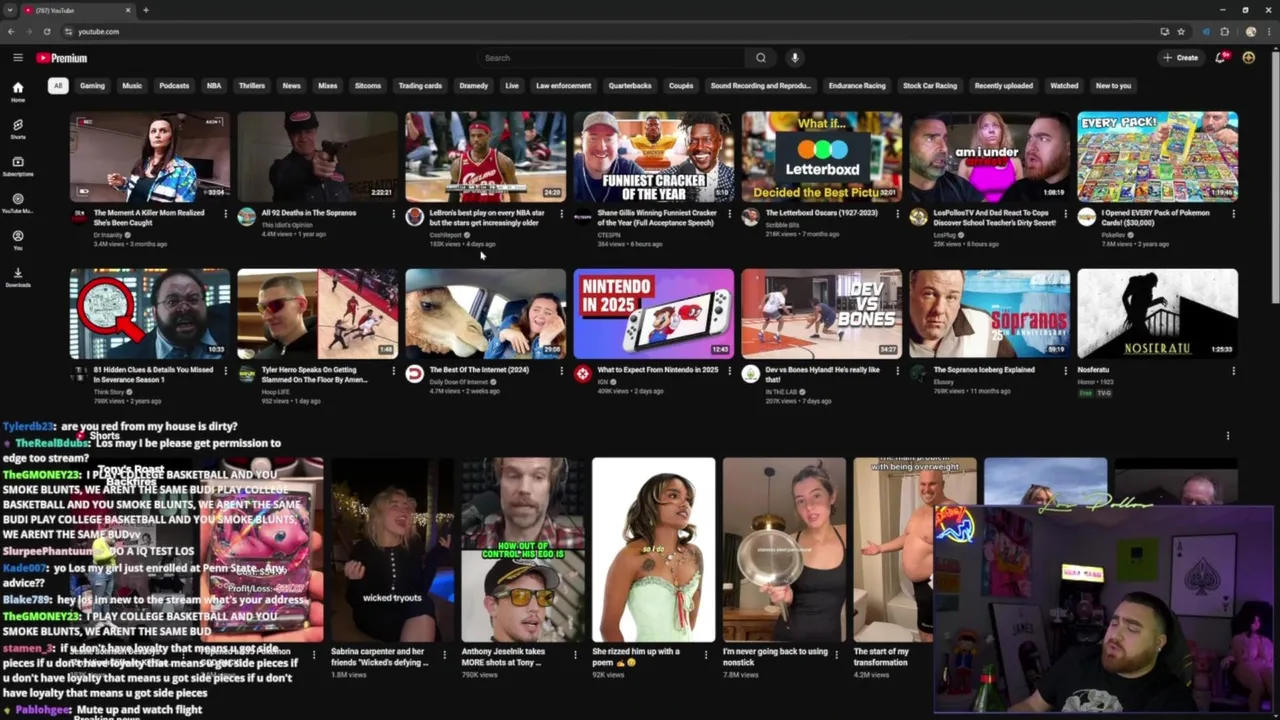Play the Dev vs Bones thumbnail
The height and width of the screenshot is (720, 1280).
(821, 313)
